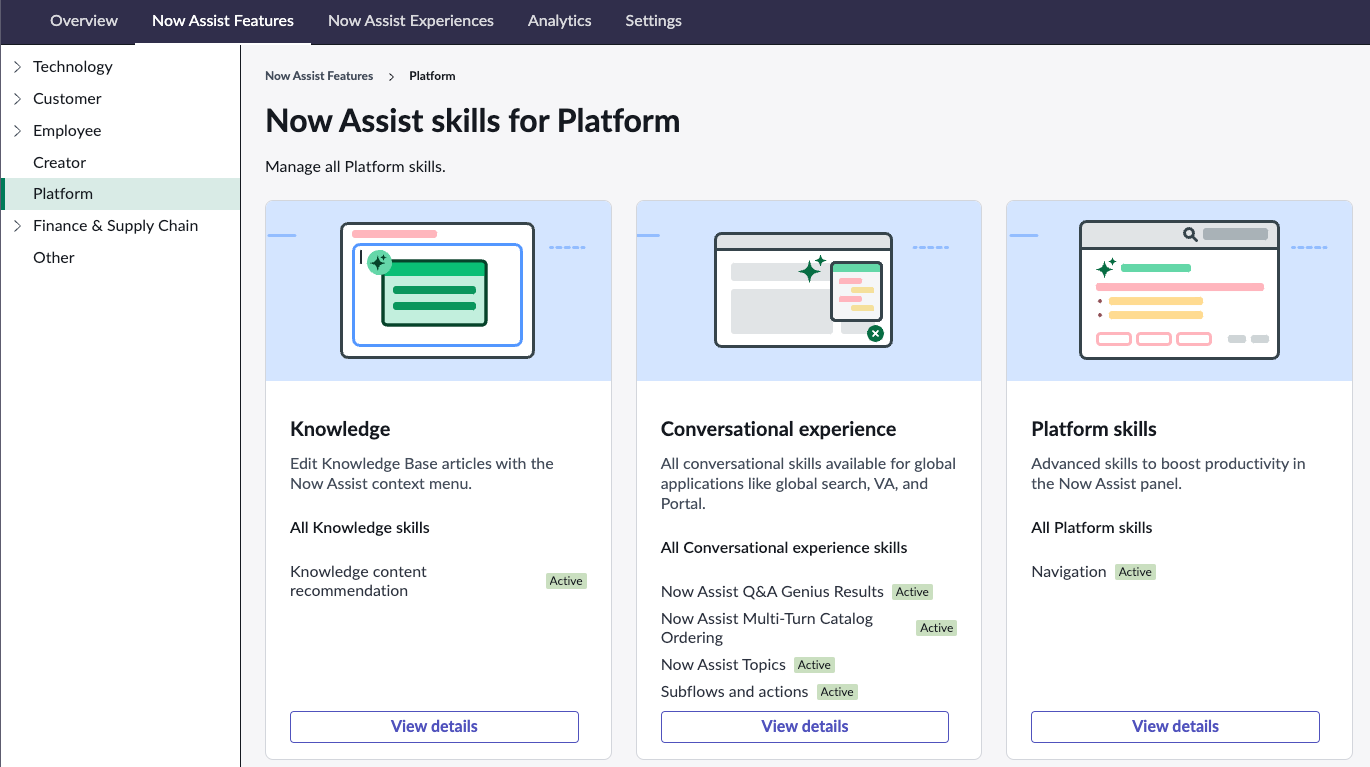This screenshot has width=1370, height=767.
Task: Expand the Technology tree chevron
Action: [x=17, y=67]
